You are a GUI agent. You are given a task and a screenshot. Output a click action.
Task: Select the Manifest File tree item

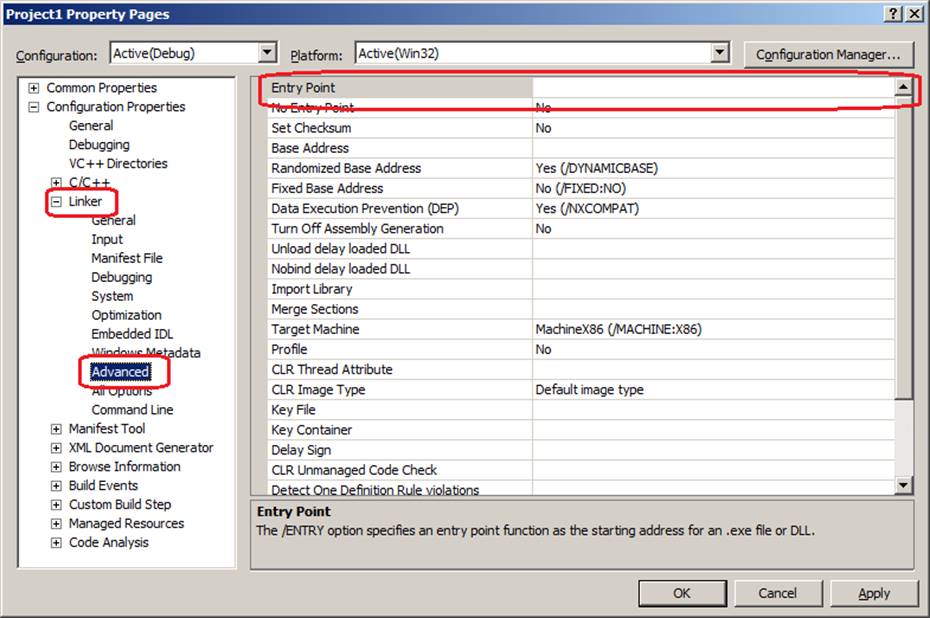[x=127, y=258]
